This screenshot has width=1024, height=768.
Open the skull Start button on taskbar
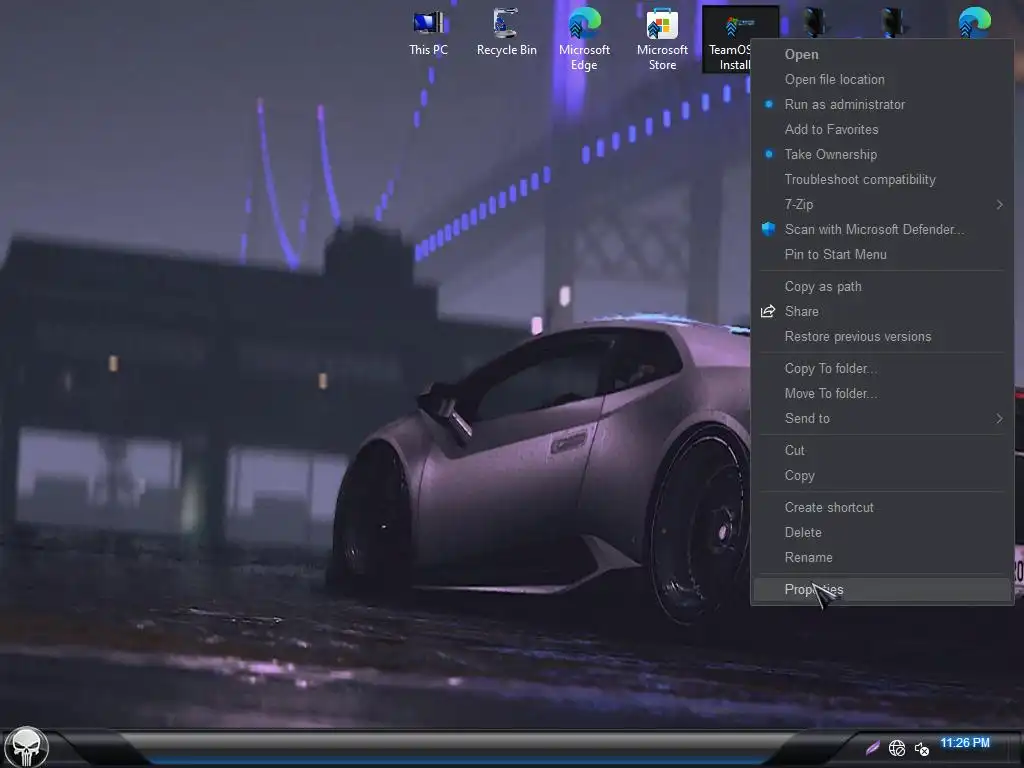(26, 747)
